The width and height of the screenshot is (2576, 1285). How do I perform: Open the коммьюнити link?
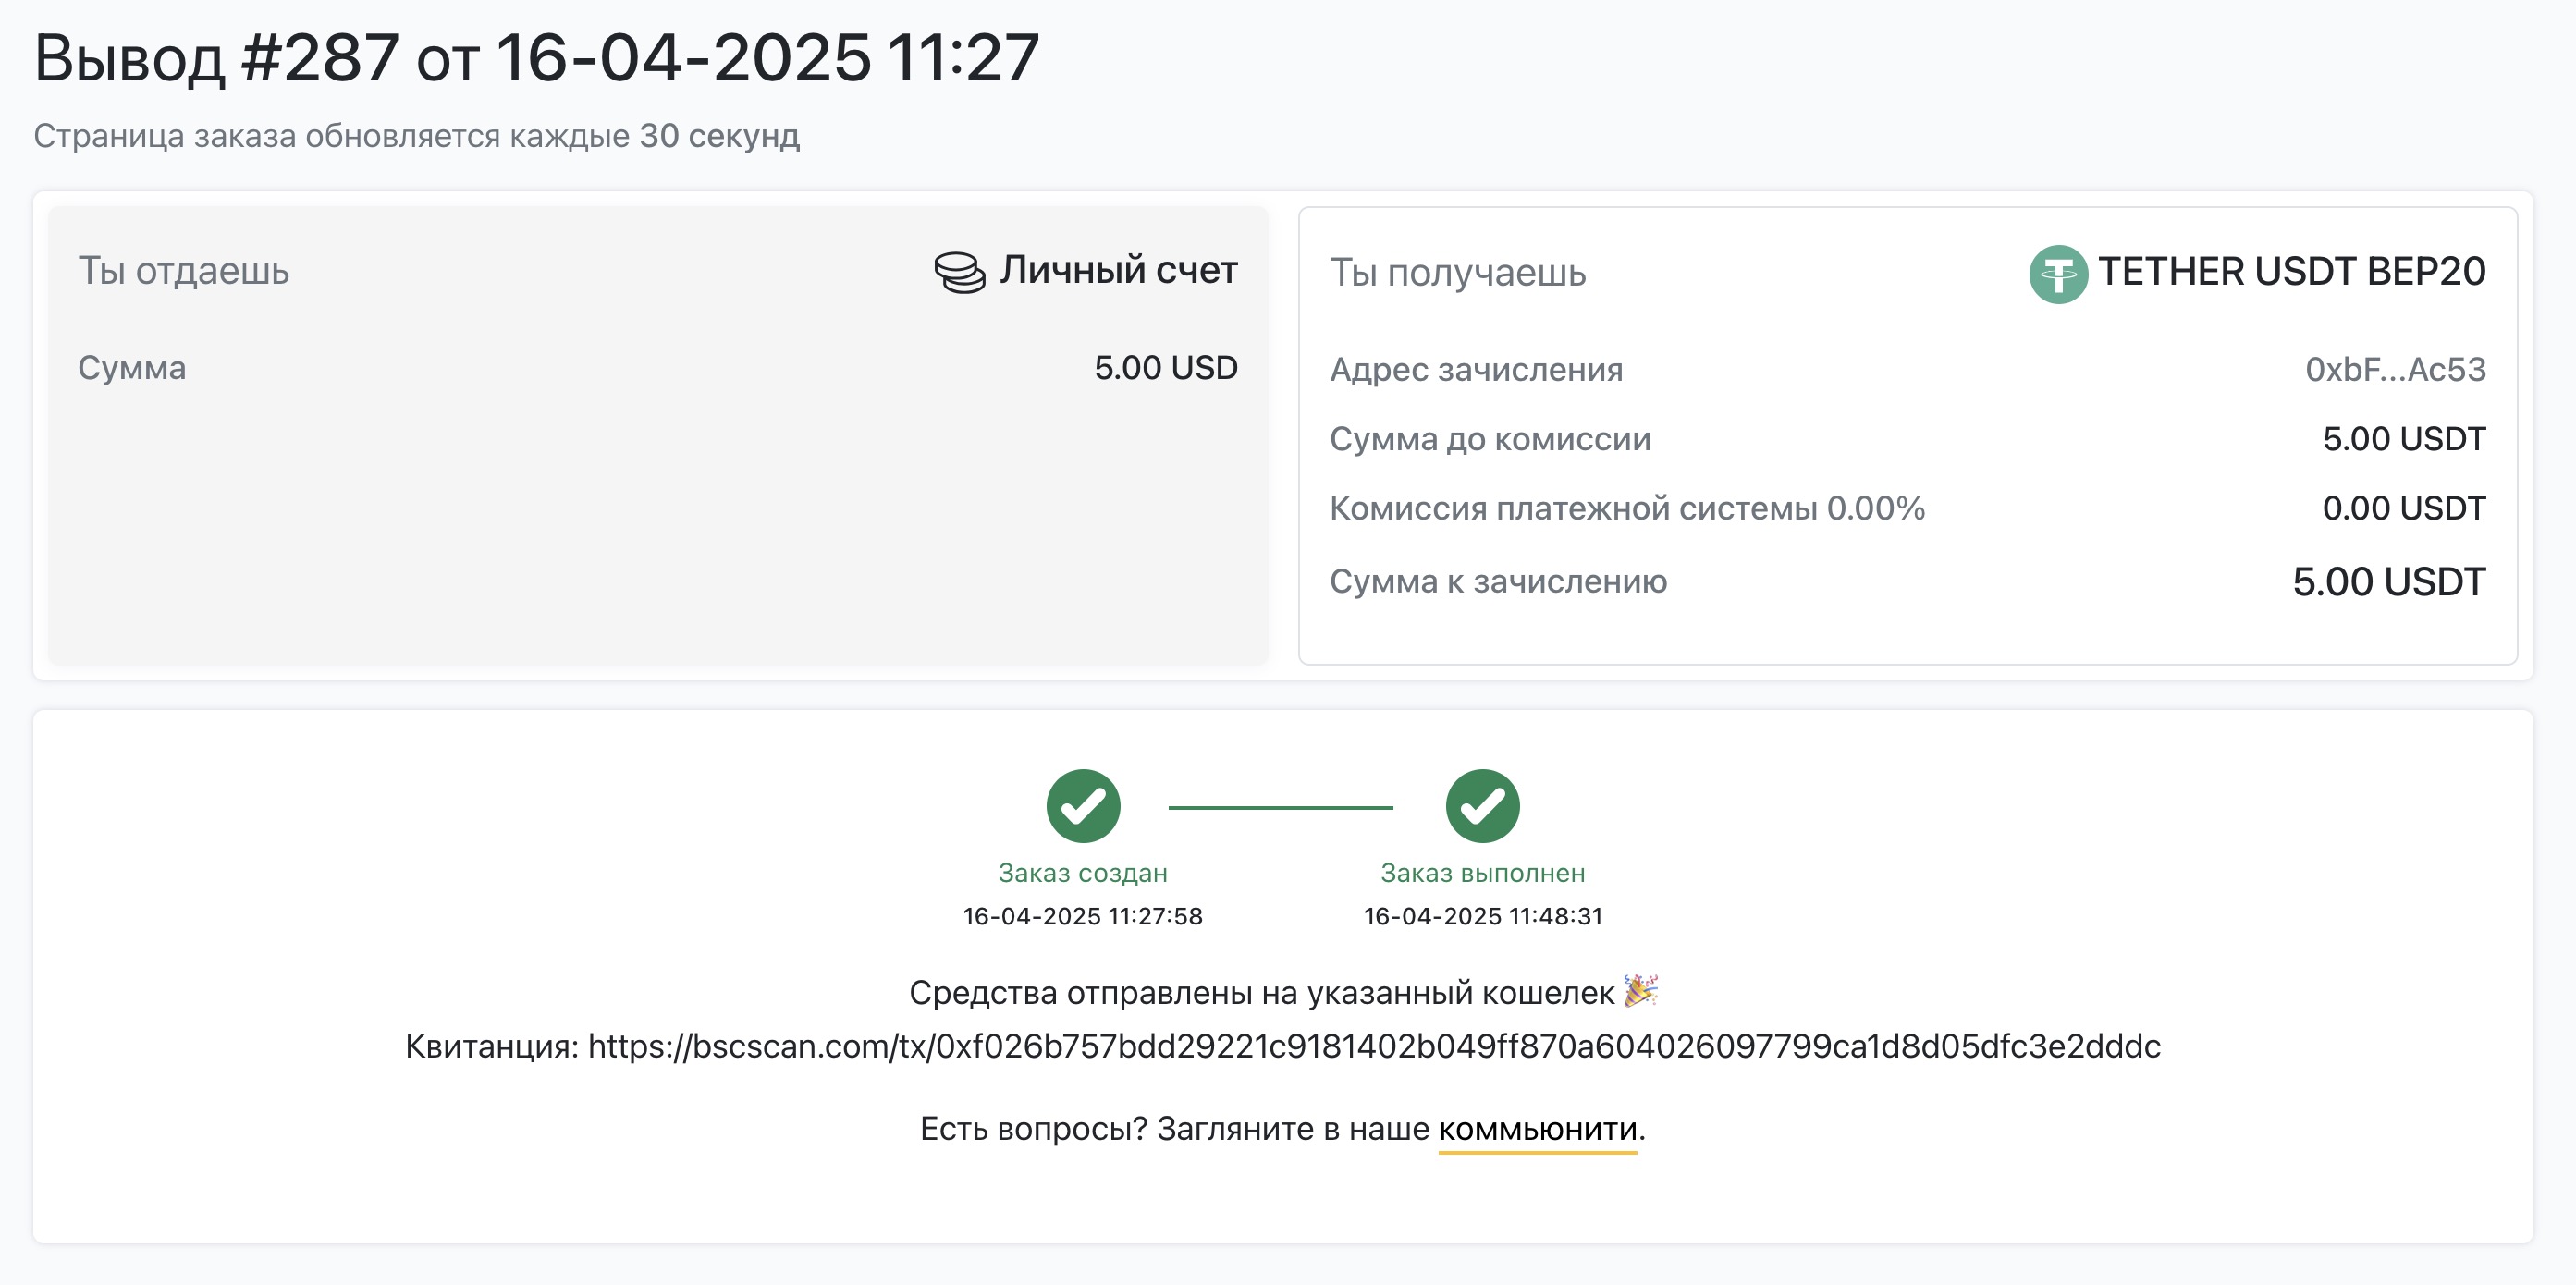pos(1537,1129)
